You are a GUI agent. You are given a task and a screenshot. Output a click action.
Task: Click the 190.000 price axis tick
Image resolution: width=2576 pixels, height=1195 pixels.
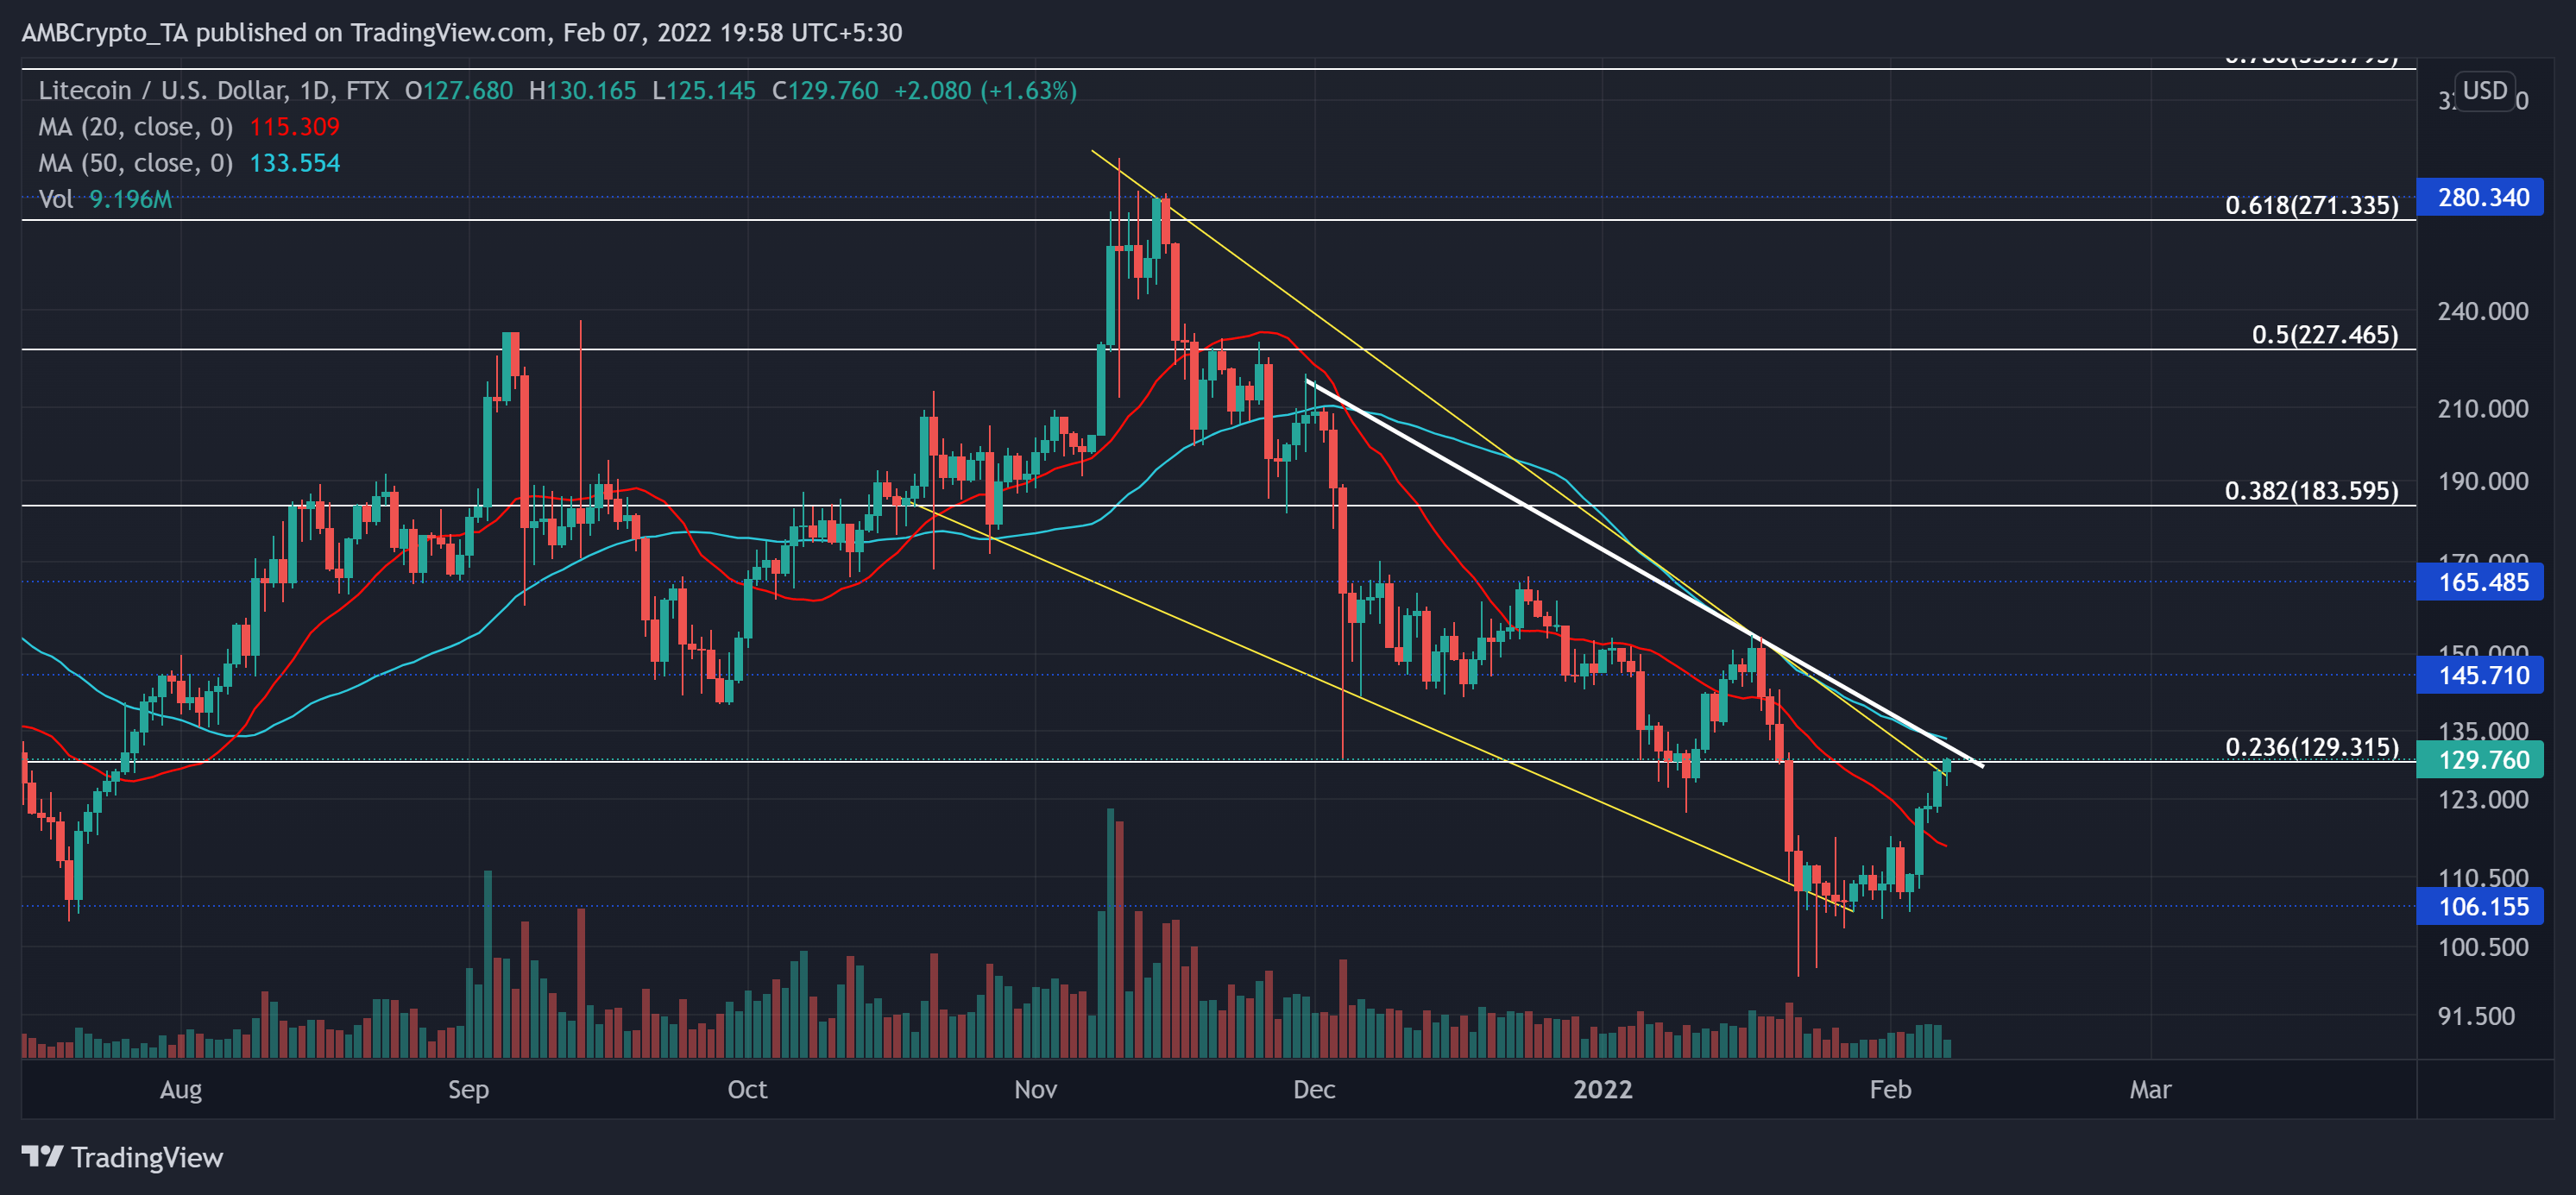(x=2482, y=481)
